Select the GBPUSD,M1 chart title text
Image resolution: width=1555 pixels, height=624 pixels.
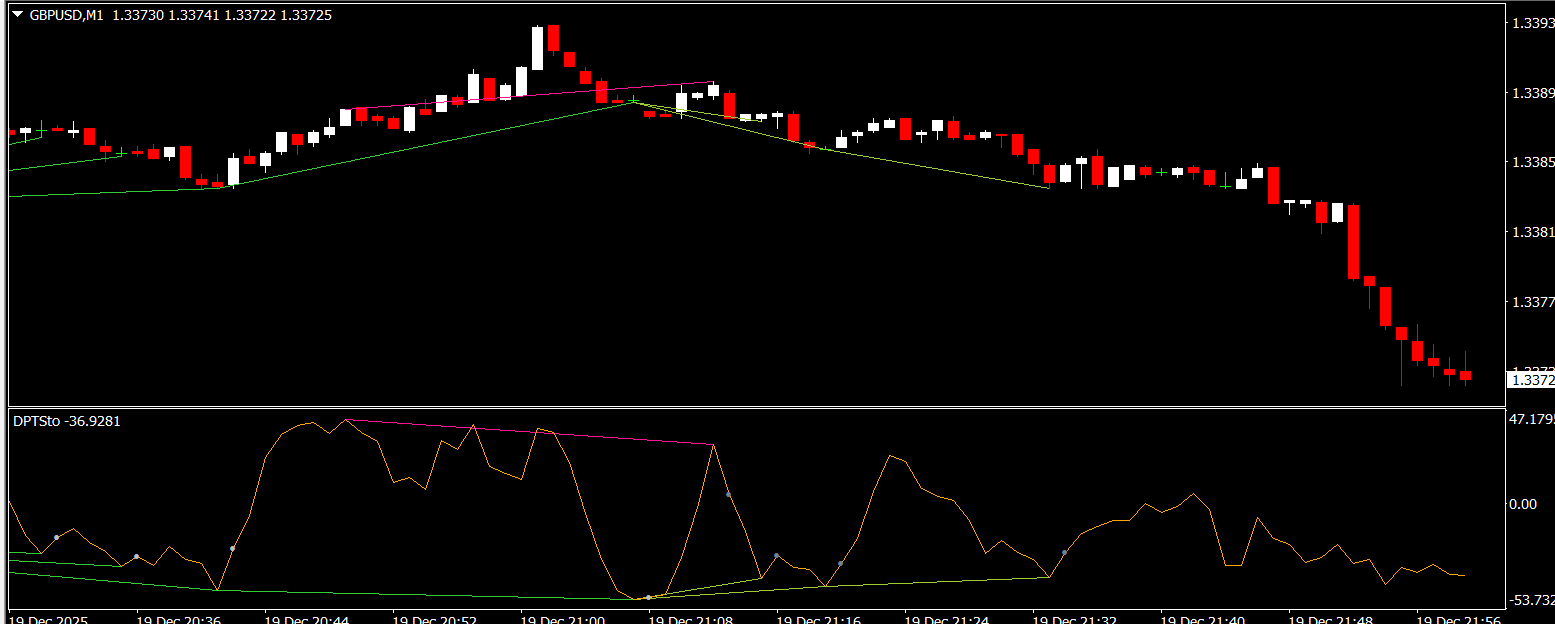[66, 15]
